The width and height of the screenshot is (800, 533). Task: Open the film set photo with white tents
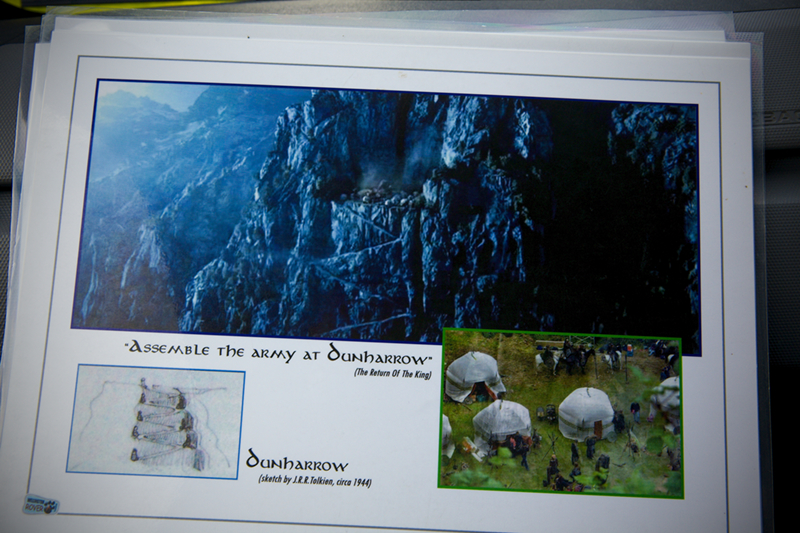[x=560, y=412]
